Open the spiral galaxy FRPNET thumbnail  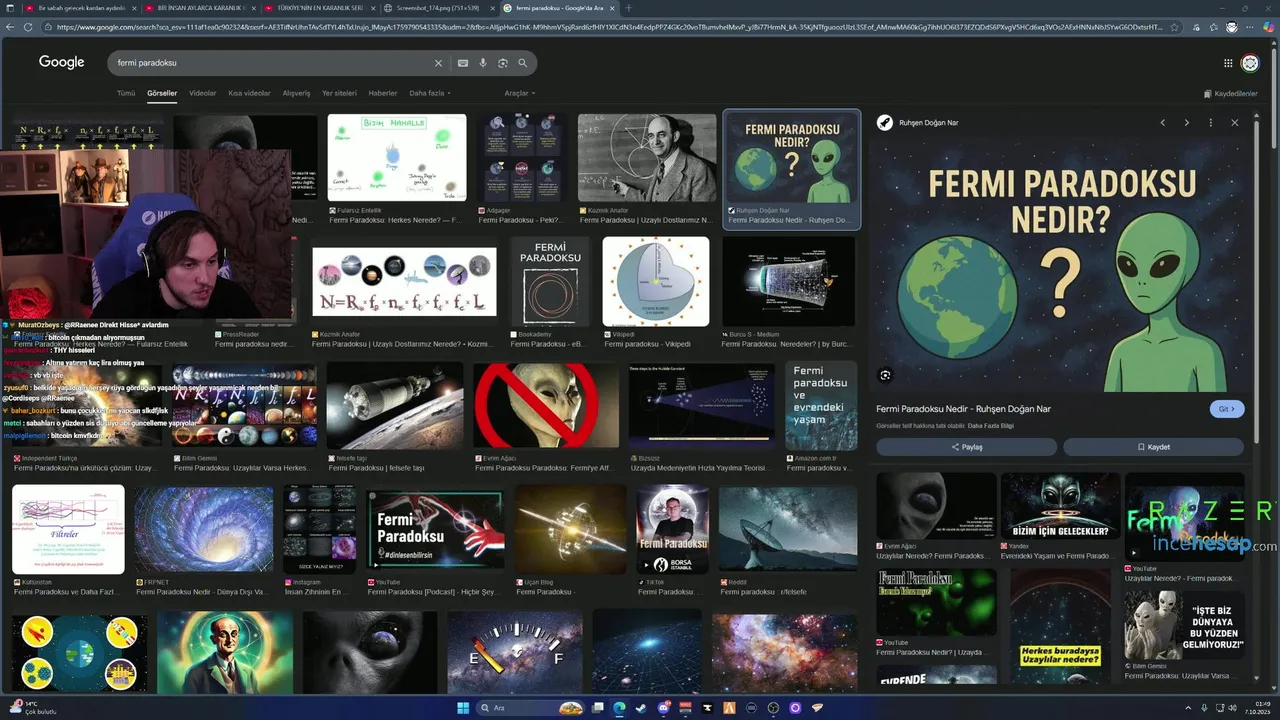click(x=204, y=529)
